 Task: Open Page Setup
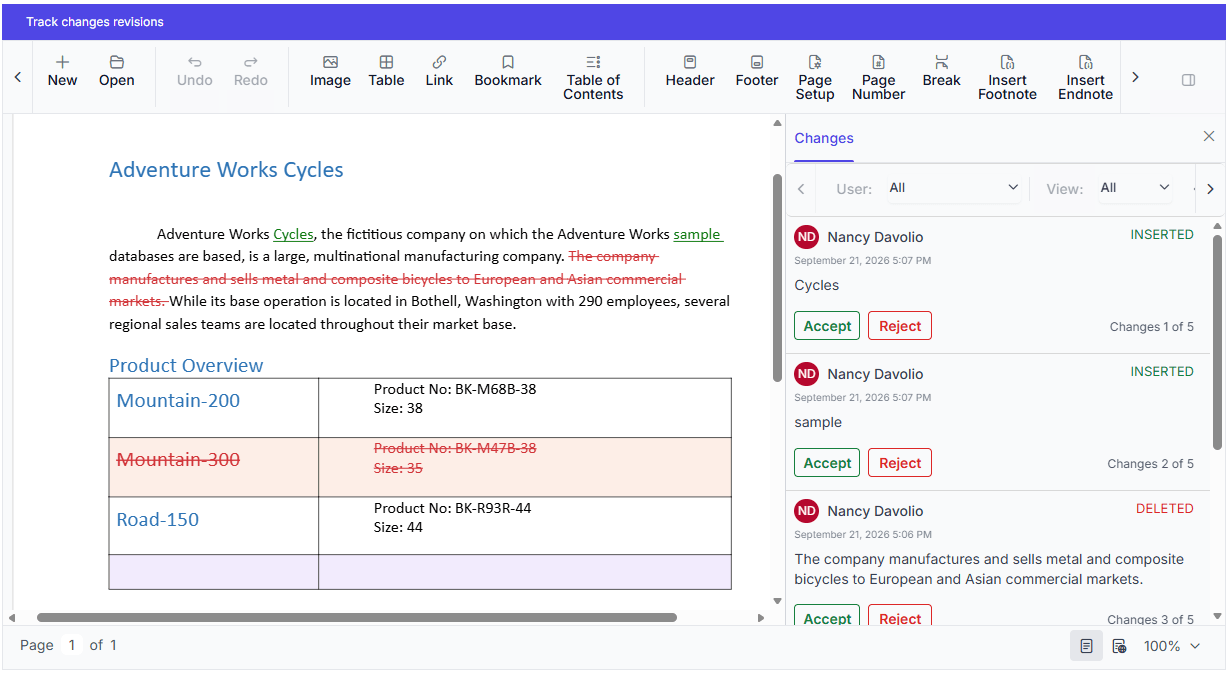(x=815, y=77)
